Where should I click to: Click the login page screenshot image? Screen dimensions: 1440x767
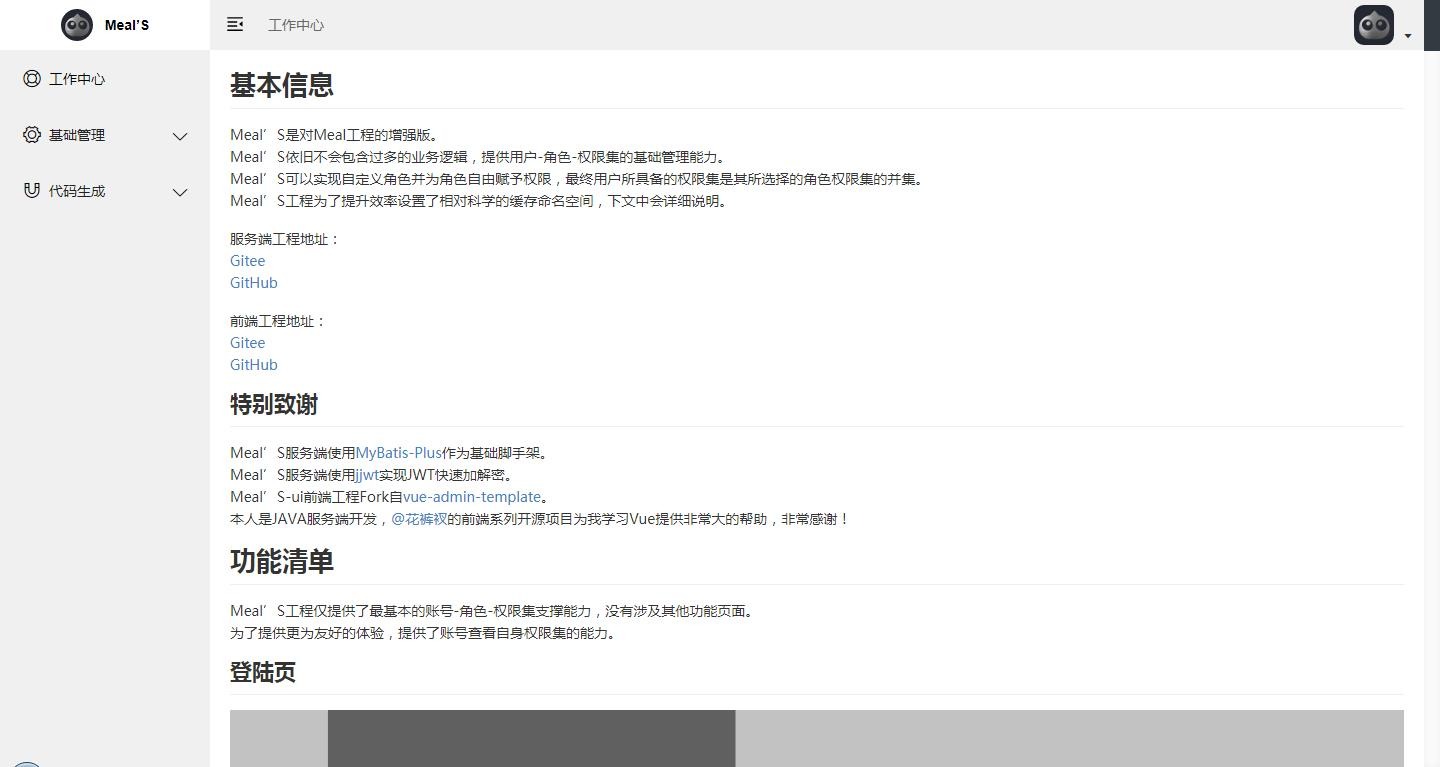[x=816, y=738]
